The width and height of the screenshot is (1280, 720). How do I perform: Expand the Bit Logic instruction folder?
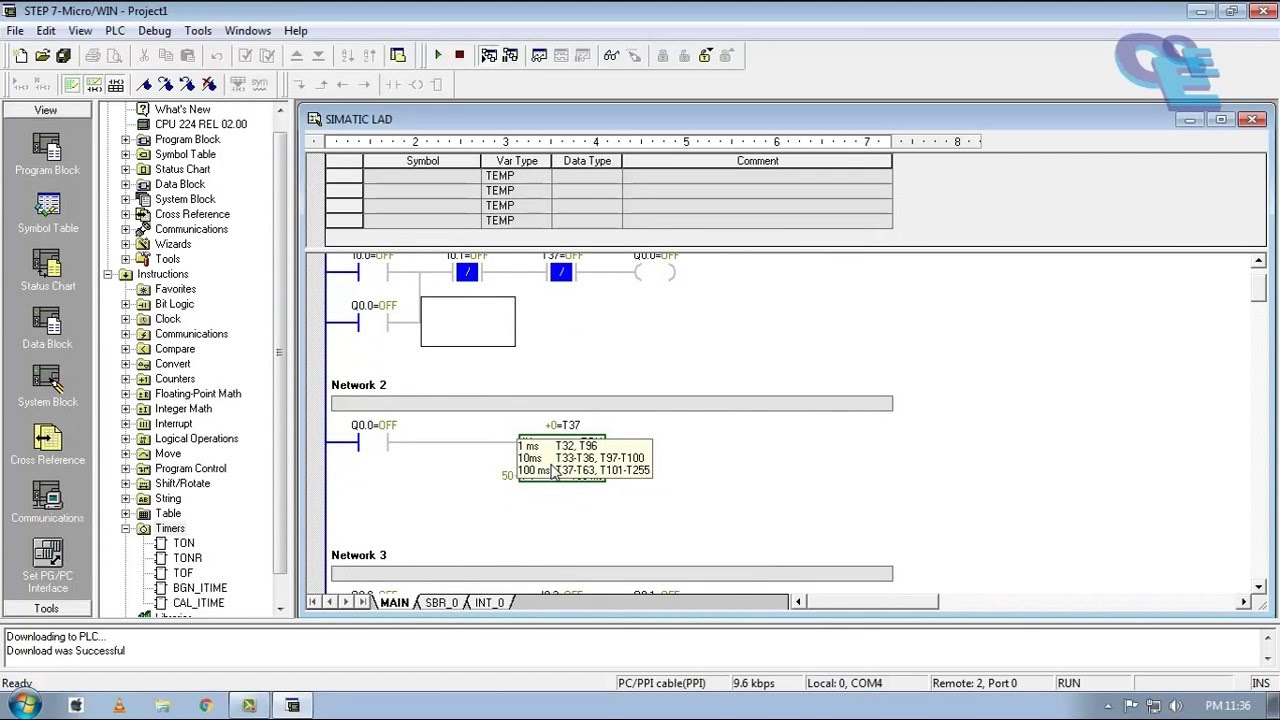point(126,304)
